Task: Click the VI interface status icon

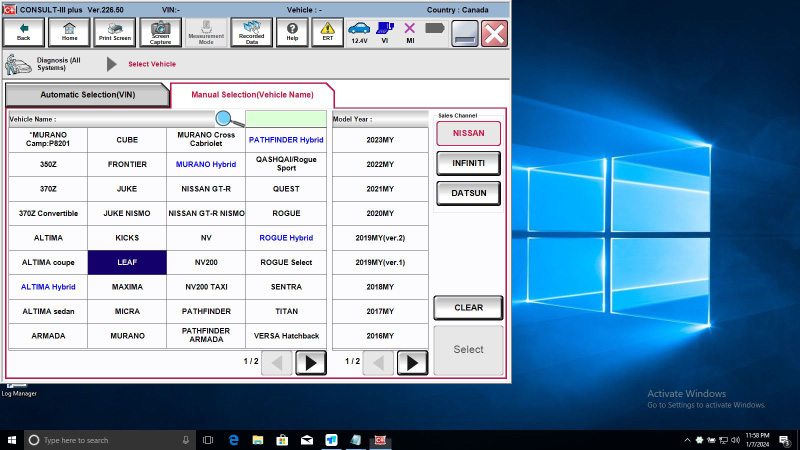Action: pyautogui.click(x=385, y=33)
